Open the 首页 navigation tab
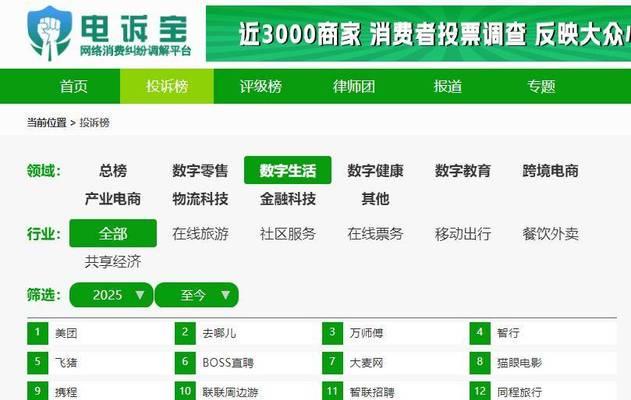 pos(74,86)
